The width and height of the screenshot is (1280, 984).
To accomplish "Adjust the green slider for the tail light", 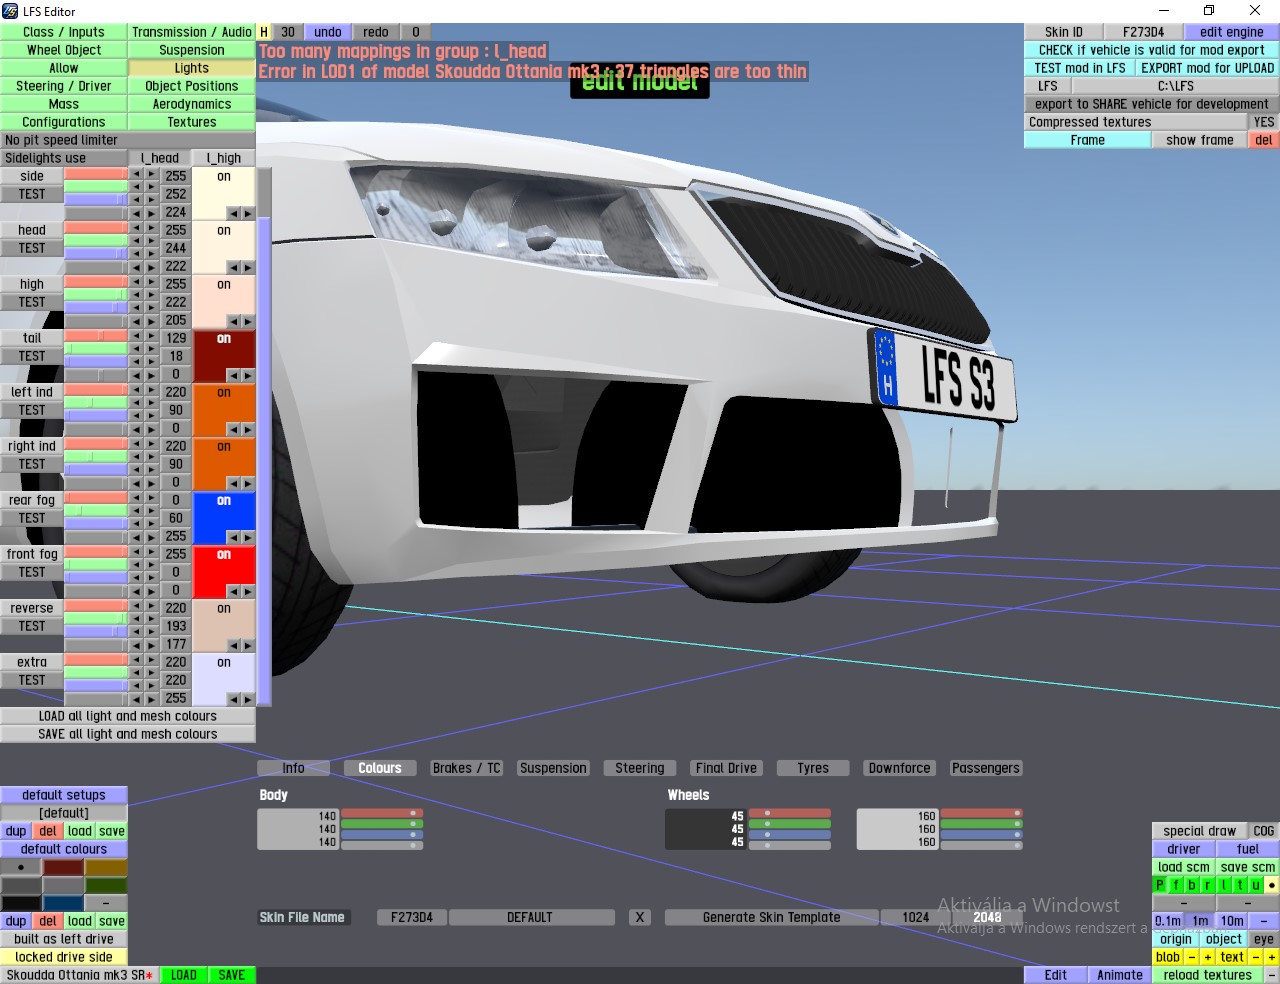I will coord(96,349).
